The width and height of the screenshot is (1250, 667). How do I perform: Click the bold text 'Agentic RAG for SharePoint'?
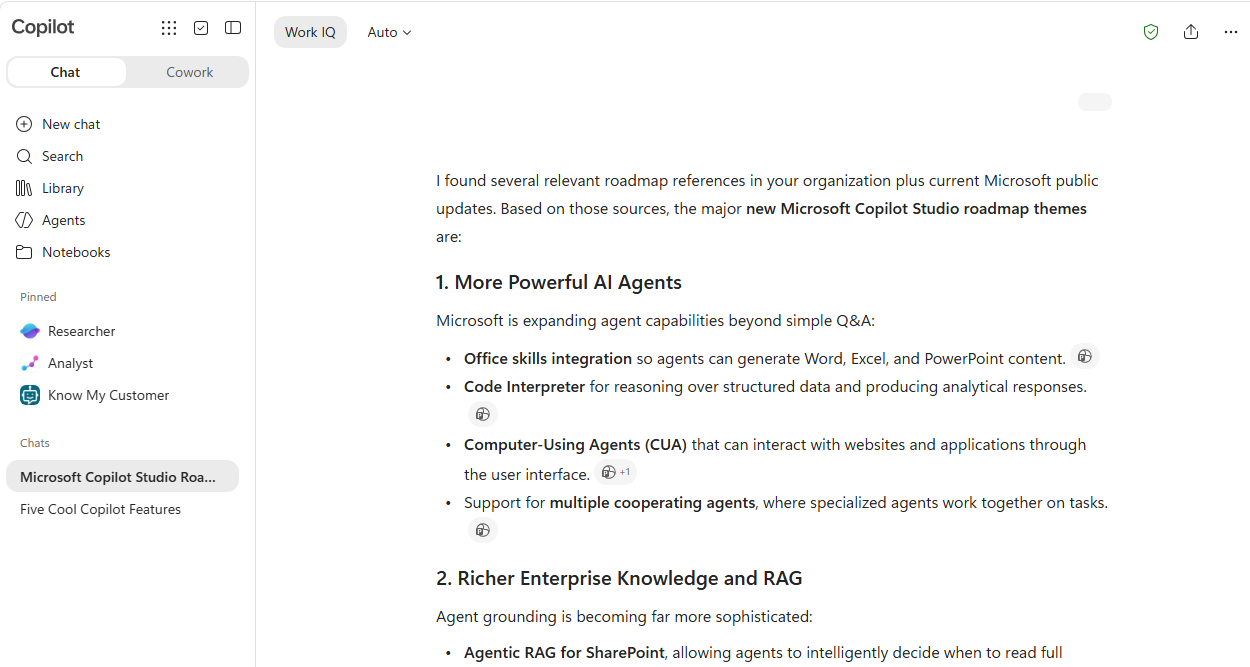pos(564,652)
